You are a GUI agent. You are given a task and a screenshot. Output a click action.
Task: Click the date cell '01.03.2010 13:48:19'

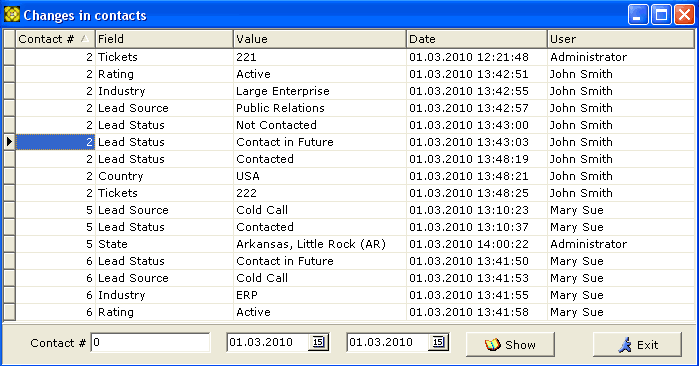click(x=477, y=159)
